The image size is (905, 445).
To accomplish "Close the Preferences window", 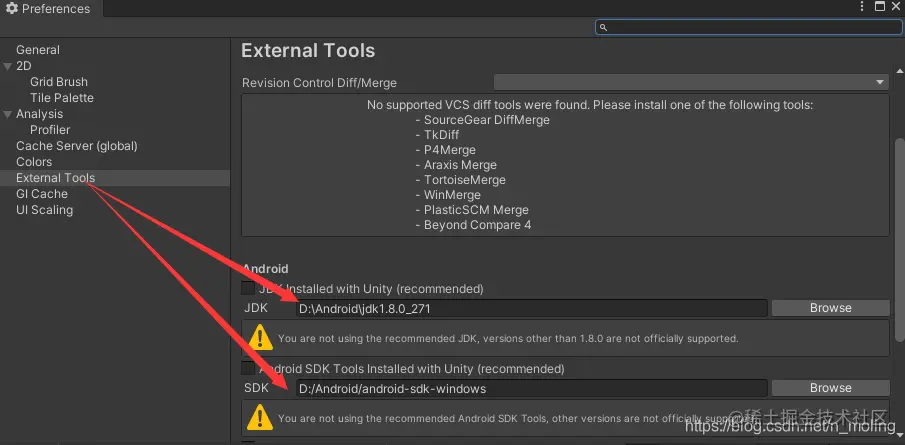I will pos(896,6).
